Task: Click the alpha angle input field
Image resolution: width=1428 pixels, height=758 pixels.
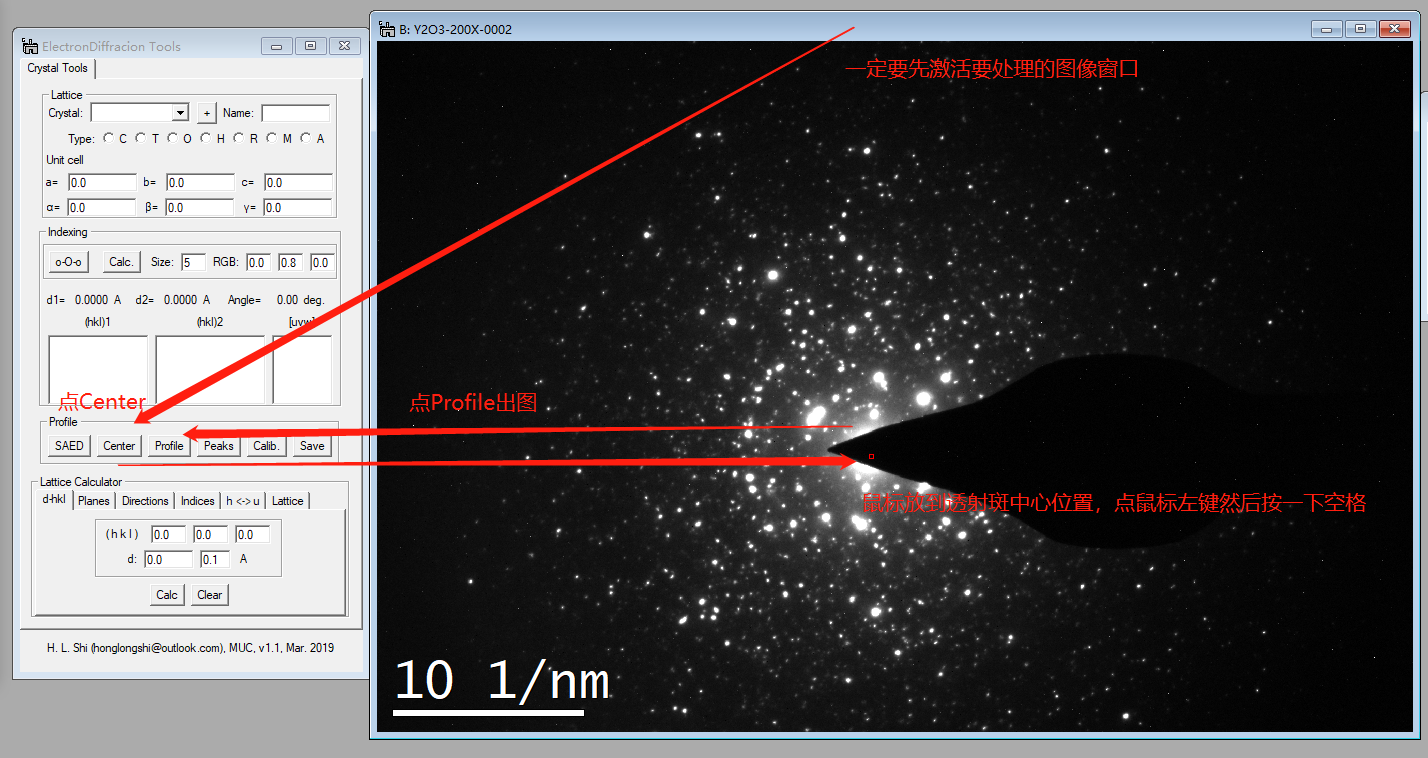Action: [101, 208]
